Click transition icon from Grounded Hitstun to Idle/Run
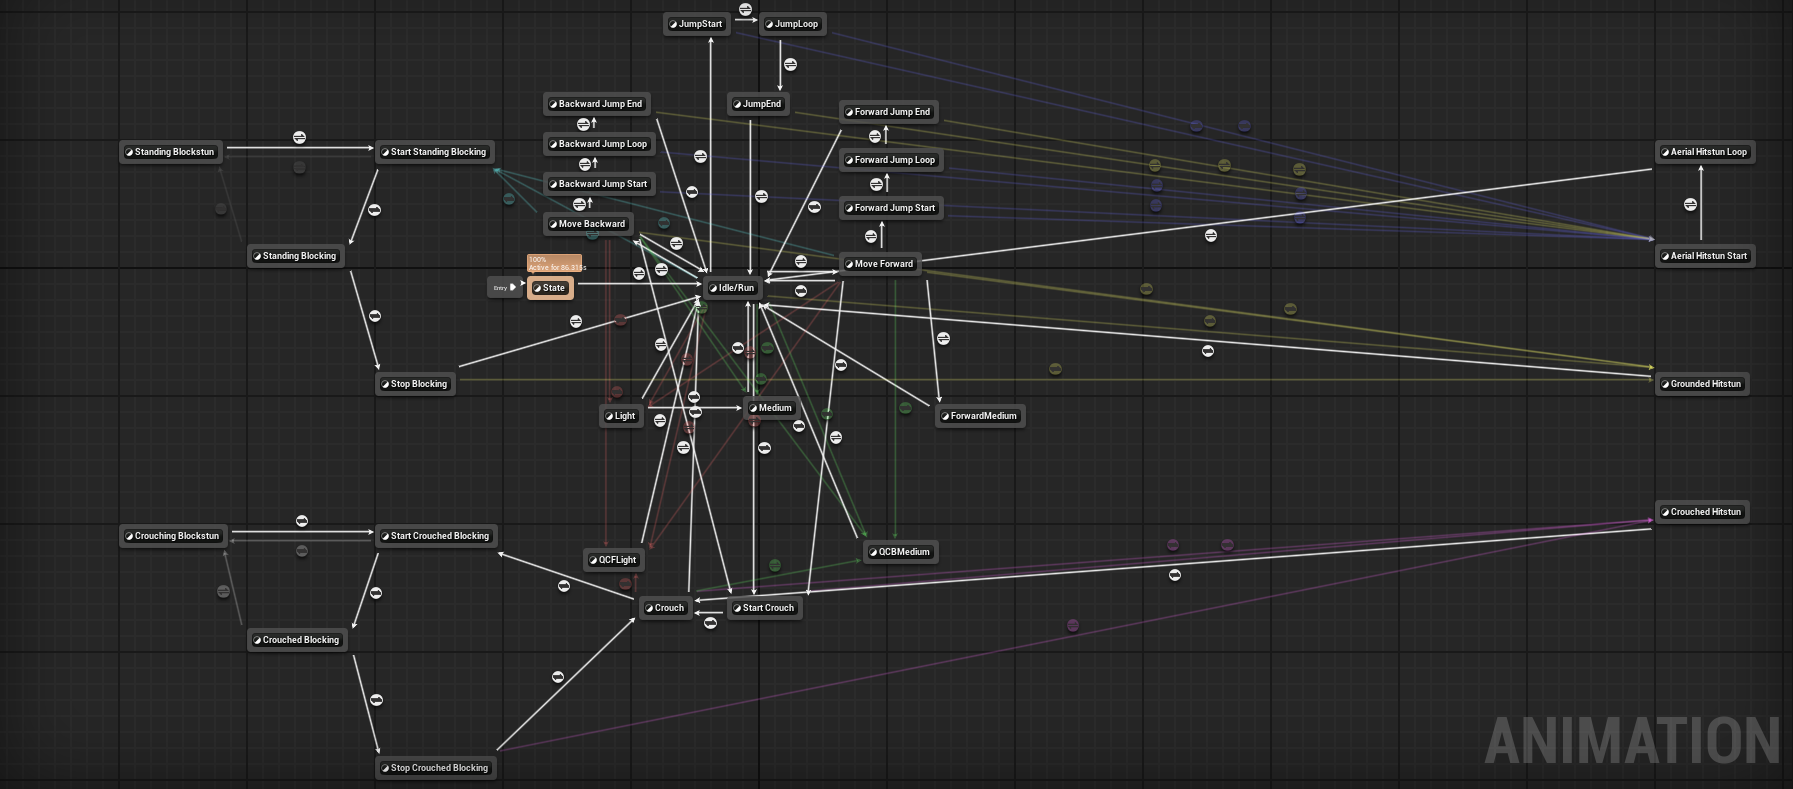Viewport: 1793px width, 789px height. (1207, 351)
